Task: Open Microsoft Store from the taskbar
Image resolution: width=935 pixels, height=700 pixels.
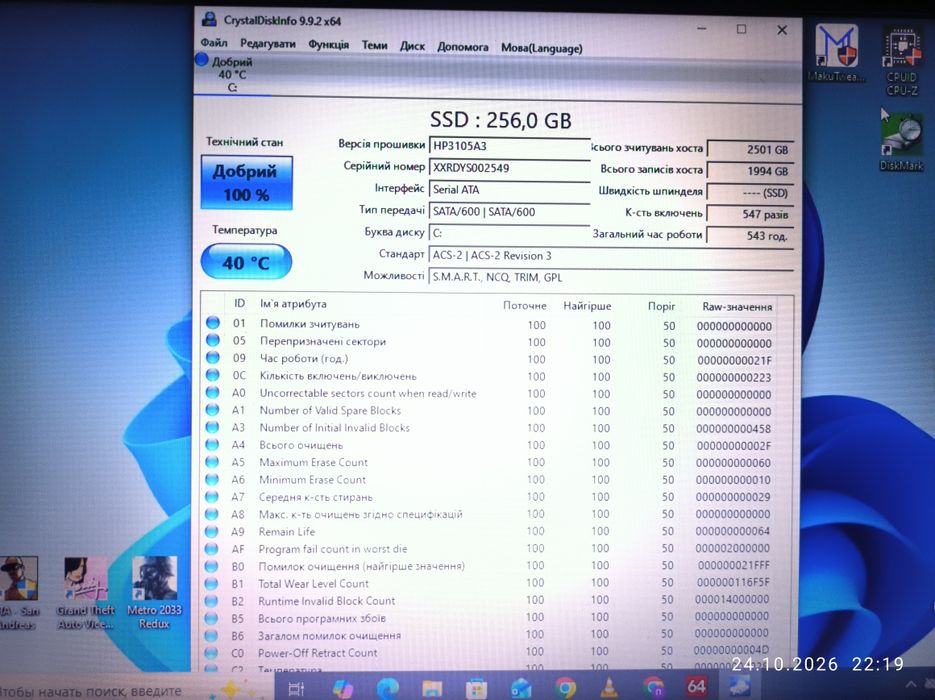Action: click(x=476, y=689)
